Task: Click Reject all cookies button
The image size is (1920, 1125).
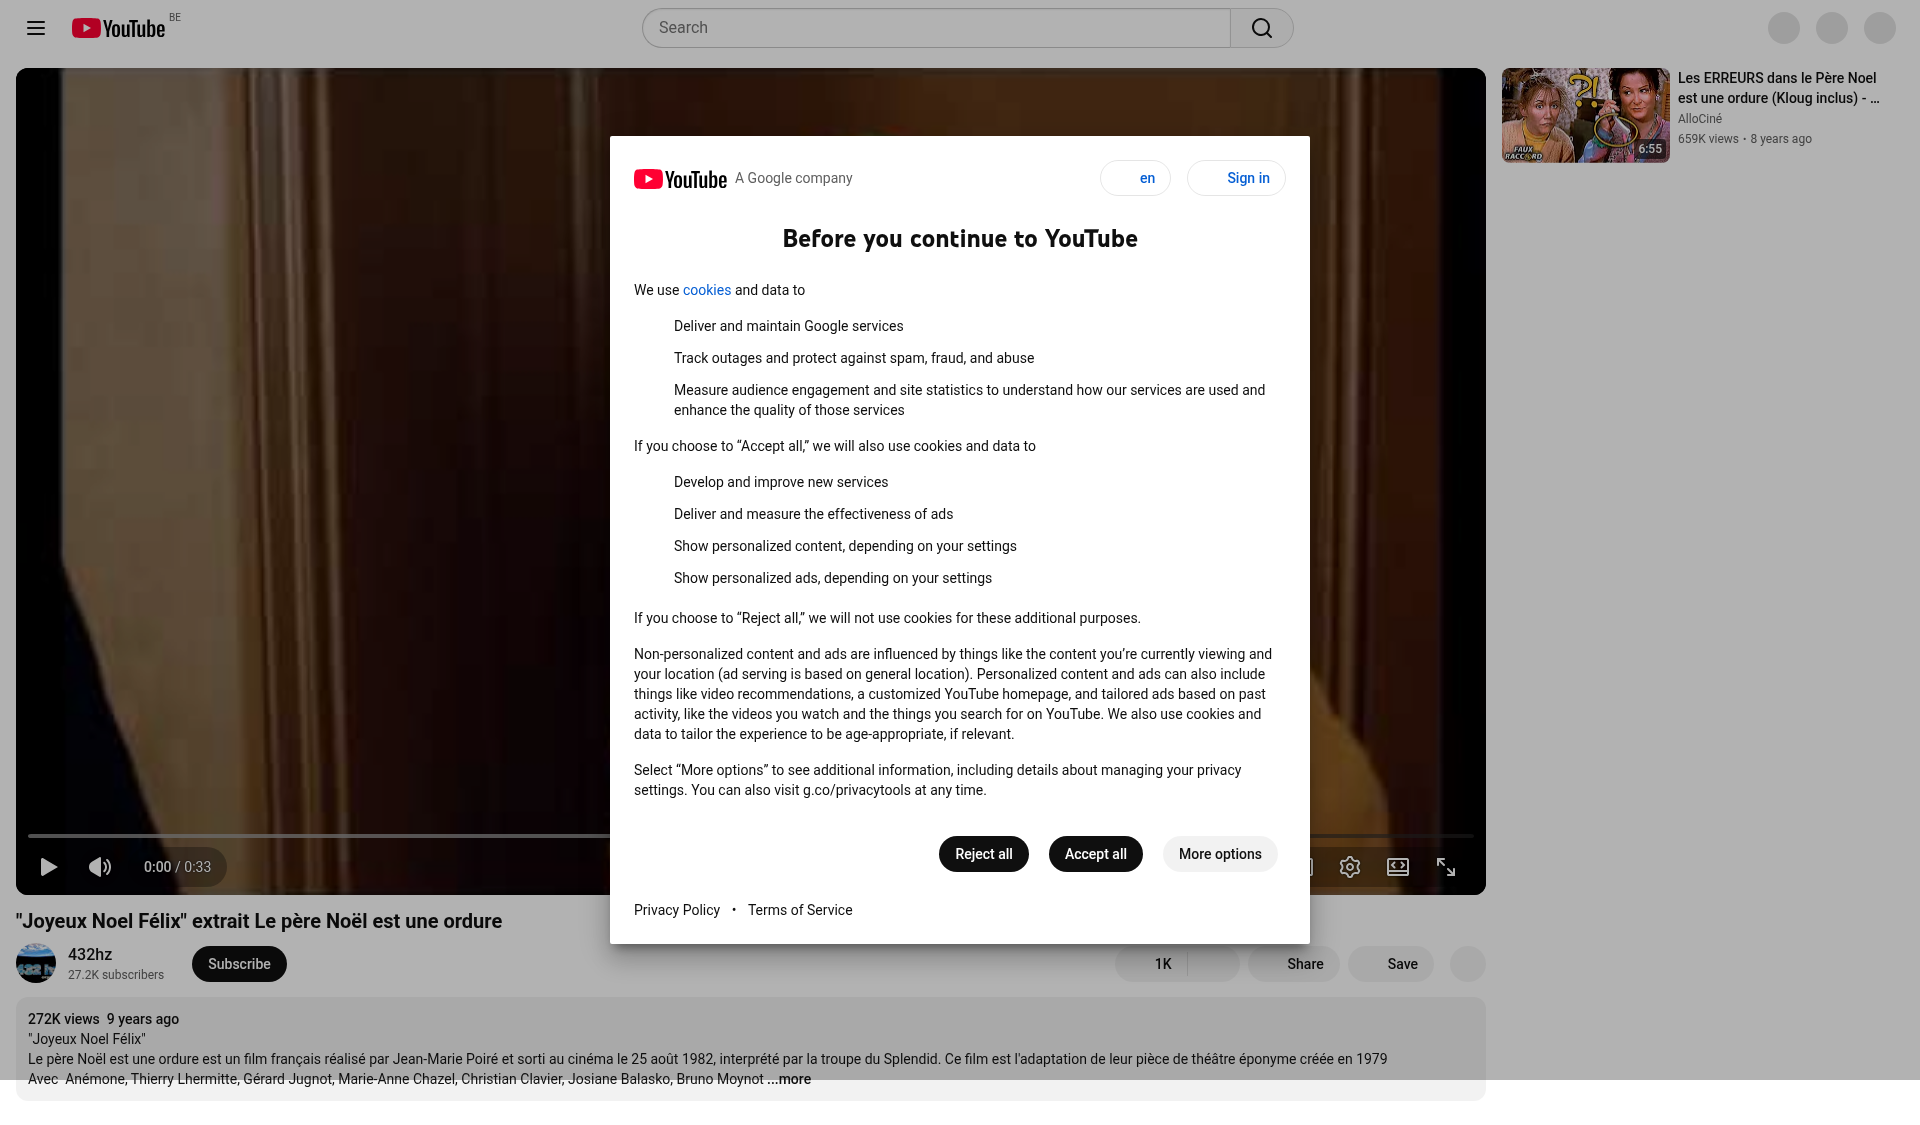Action: pos(983,854)
